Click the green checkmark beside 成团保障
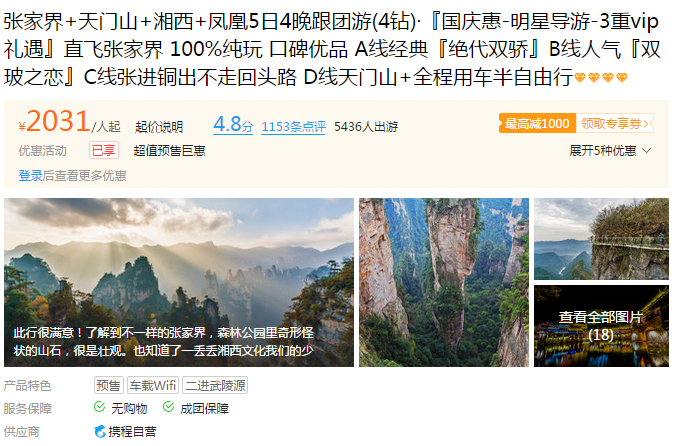675x446 pixels. [x=168, y=407]
